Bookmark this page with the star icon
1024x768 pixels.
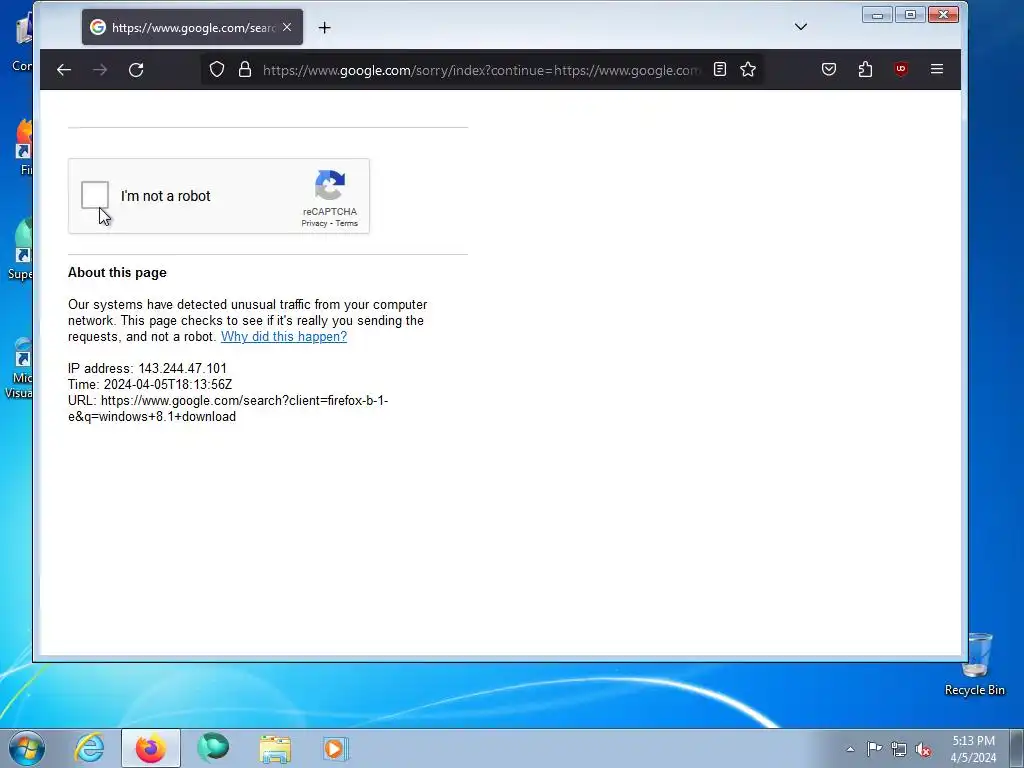click(748, 69)
